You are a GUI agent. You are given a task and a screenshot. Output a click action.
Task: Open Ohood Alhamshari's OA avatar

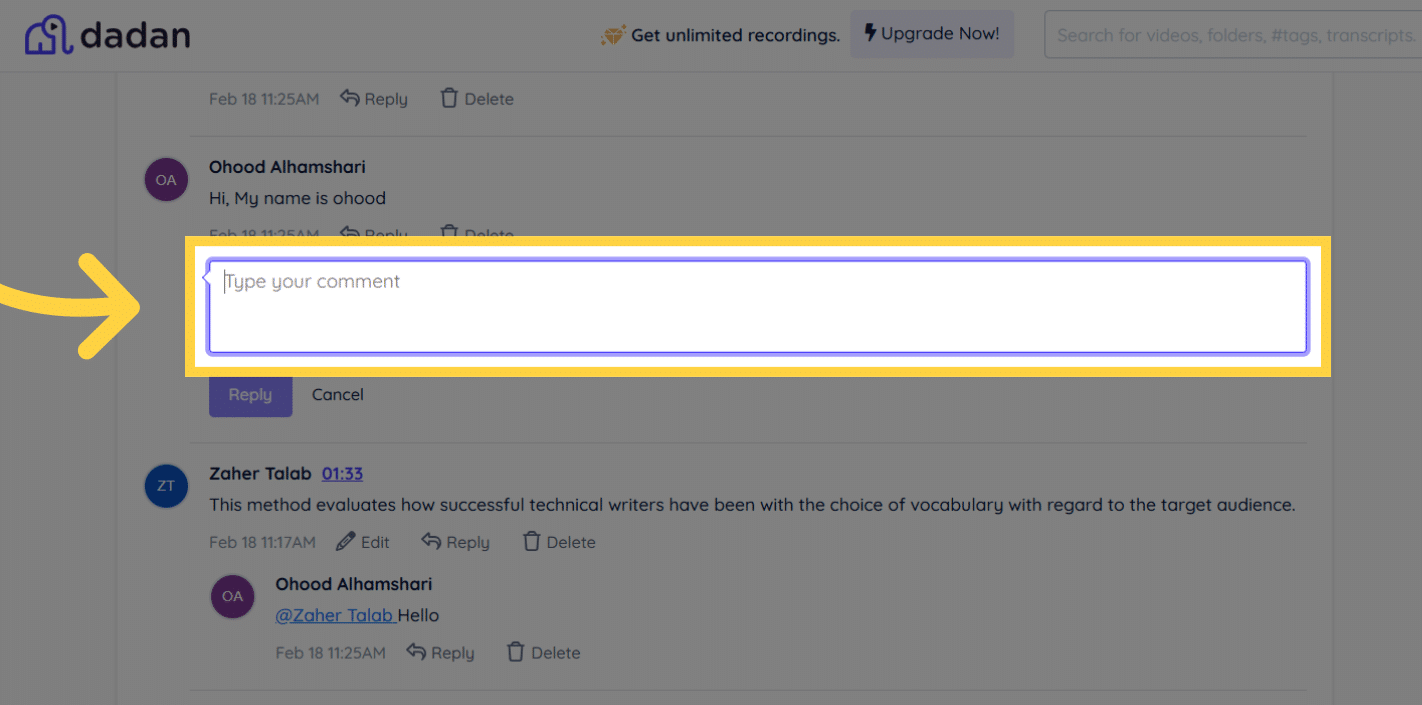(x=166, y=179)
